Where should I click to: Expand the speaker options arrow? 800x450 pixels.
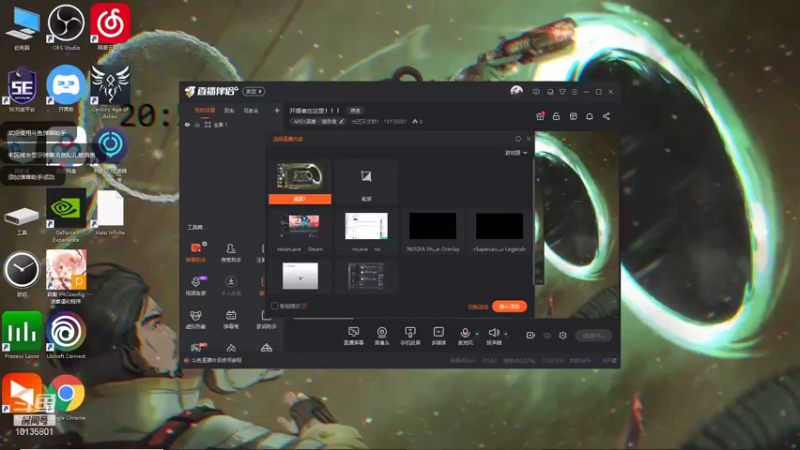click(x=506, y=334)
